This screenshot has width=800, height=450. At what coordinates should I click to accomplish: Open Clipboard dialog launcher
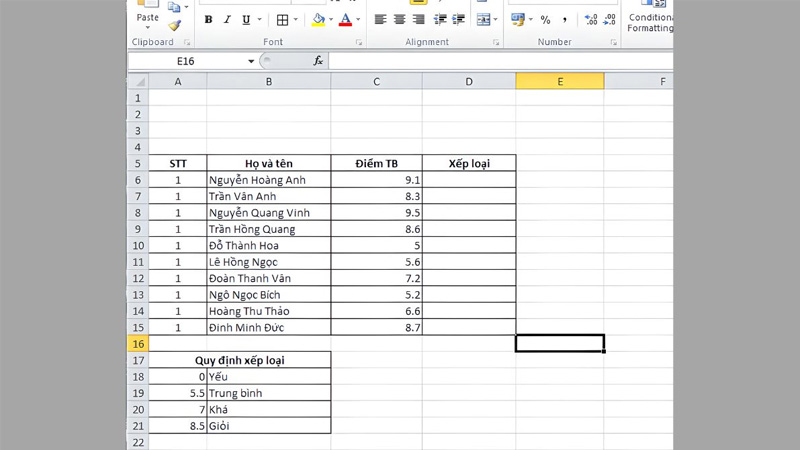(187, 42)
